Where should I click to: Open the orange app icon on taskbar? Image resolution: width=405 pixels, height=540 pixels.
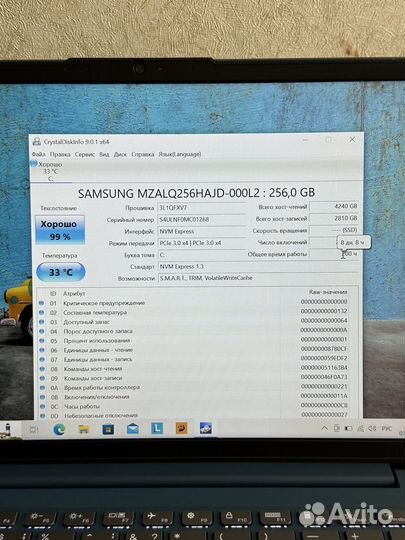point(181,428)
